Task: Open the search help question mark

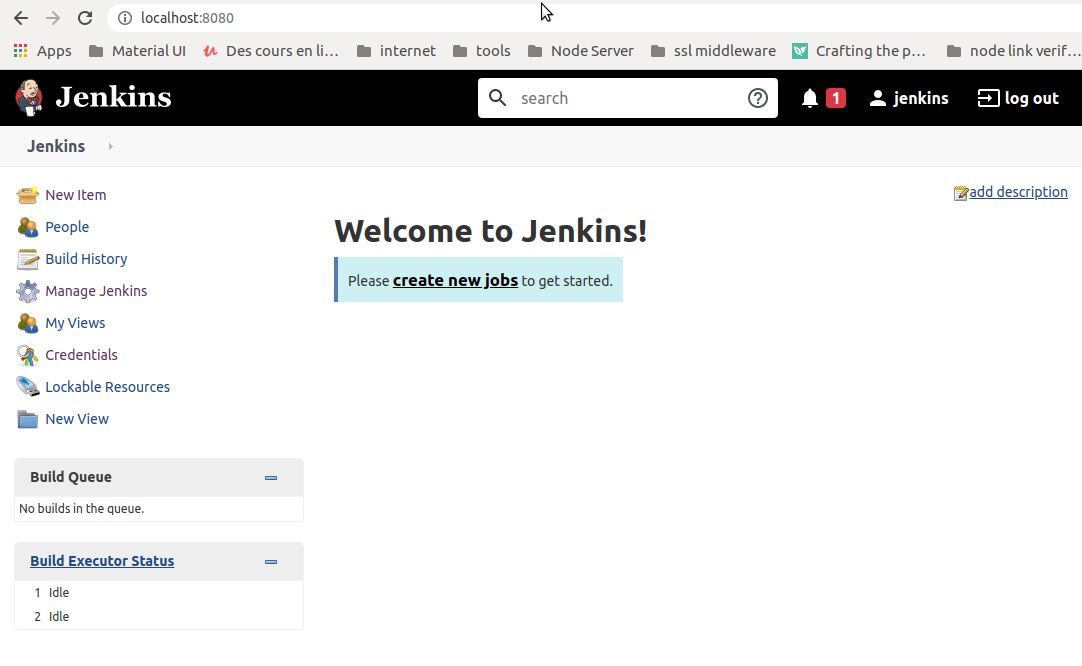Action: 757,97
